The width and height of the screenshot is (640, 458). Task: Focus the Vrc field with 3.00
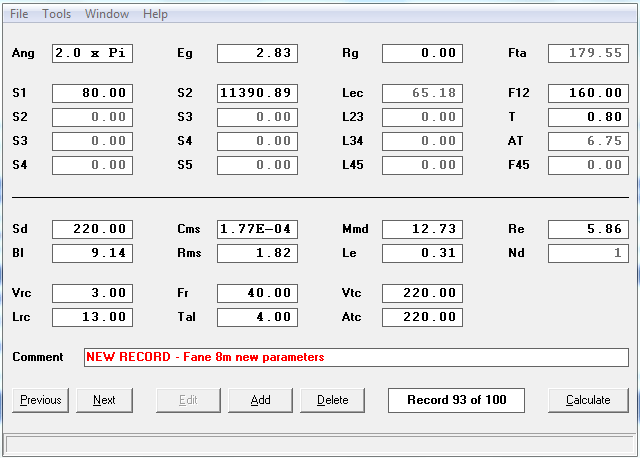pyautogui.click(x=92, y=293)
